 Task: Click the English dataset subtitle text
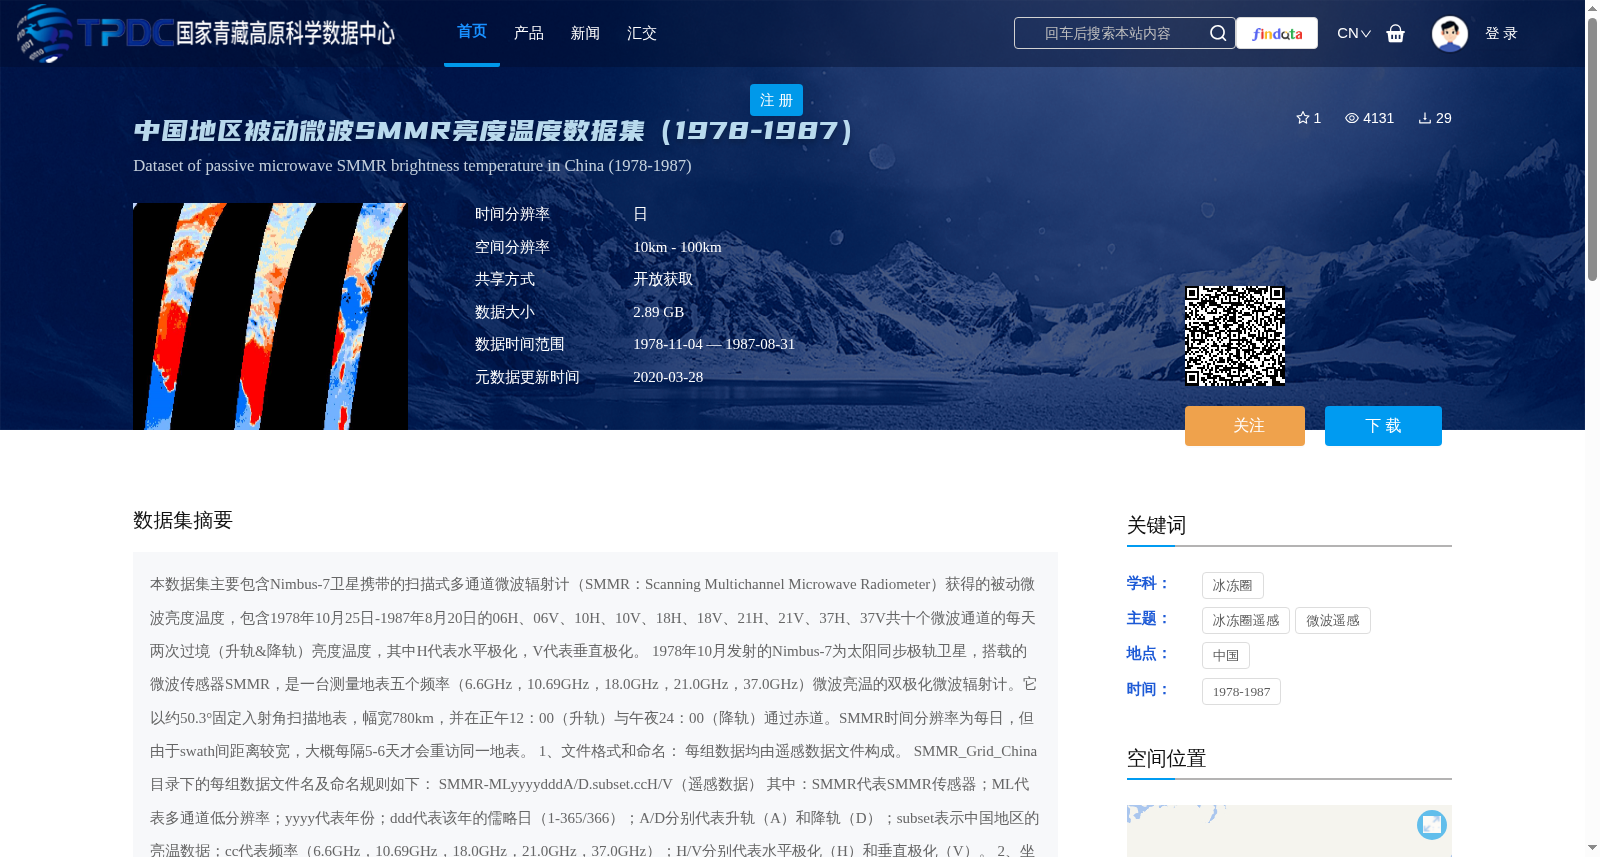[412, 166]
